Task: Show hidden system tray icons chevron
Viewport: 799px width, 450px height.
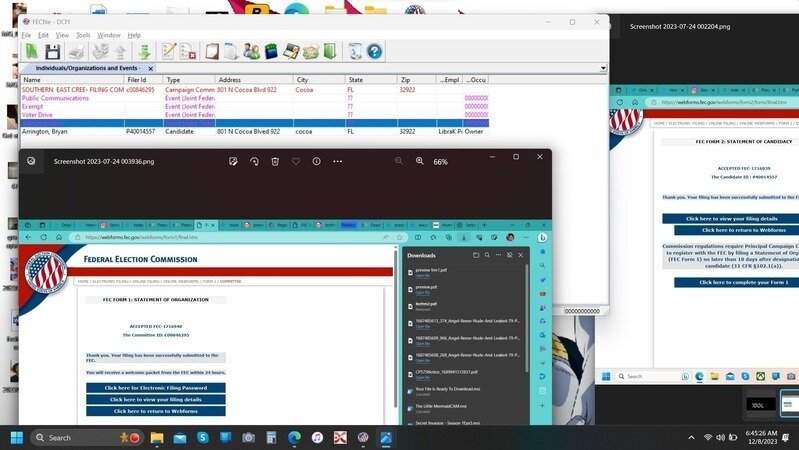Action: [x=691, y=438]
